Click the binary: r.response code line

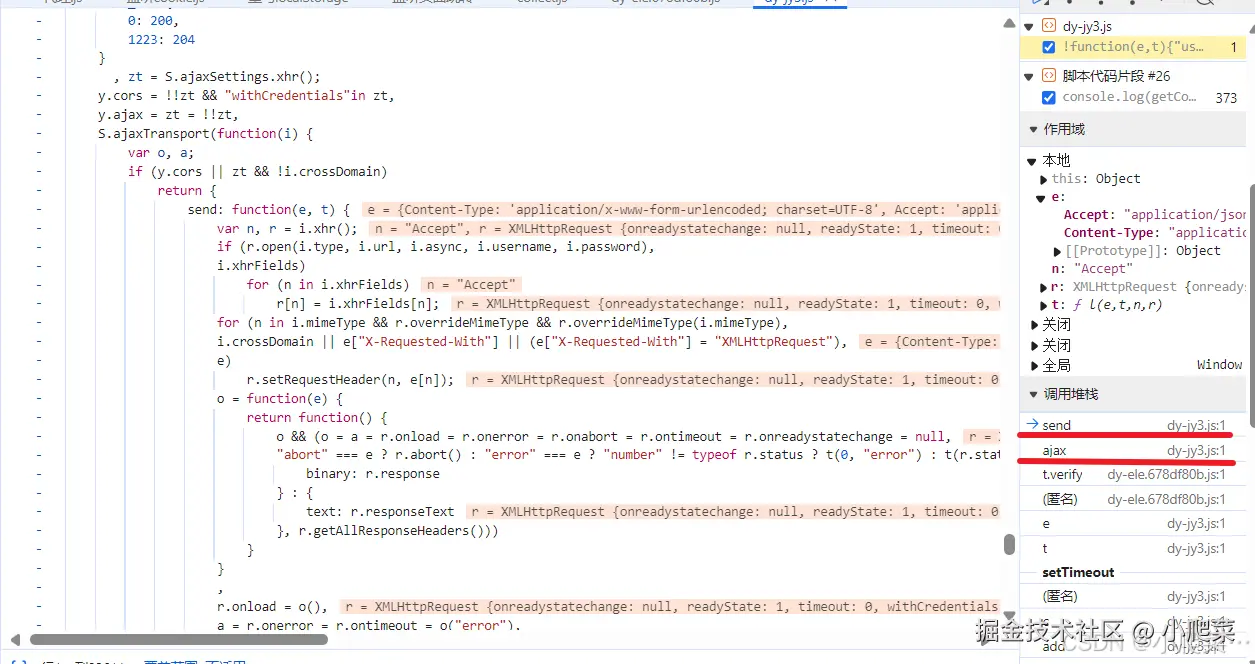[x=372, y=474]
